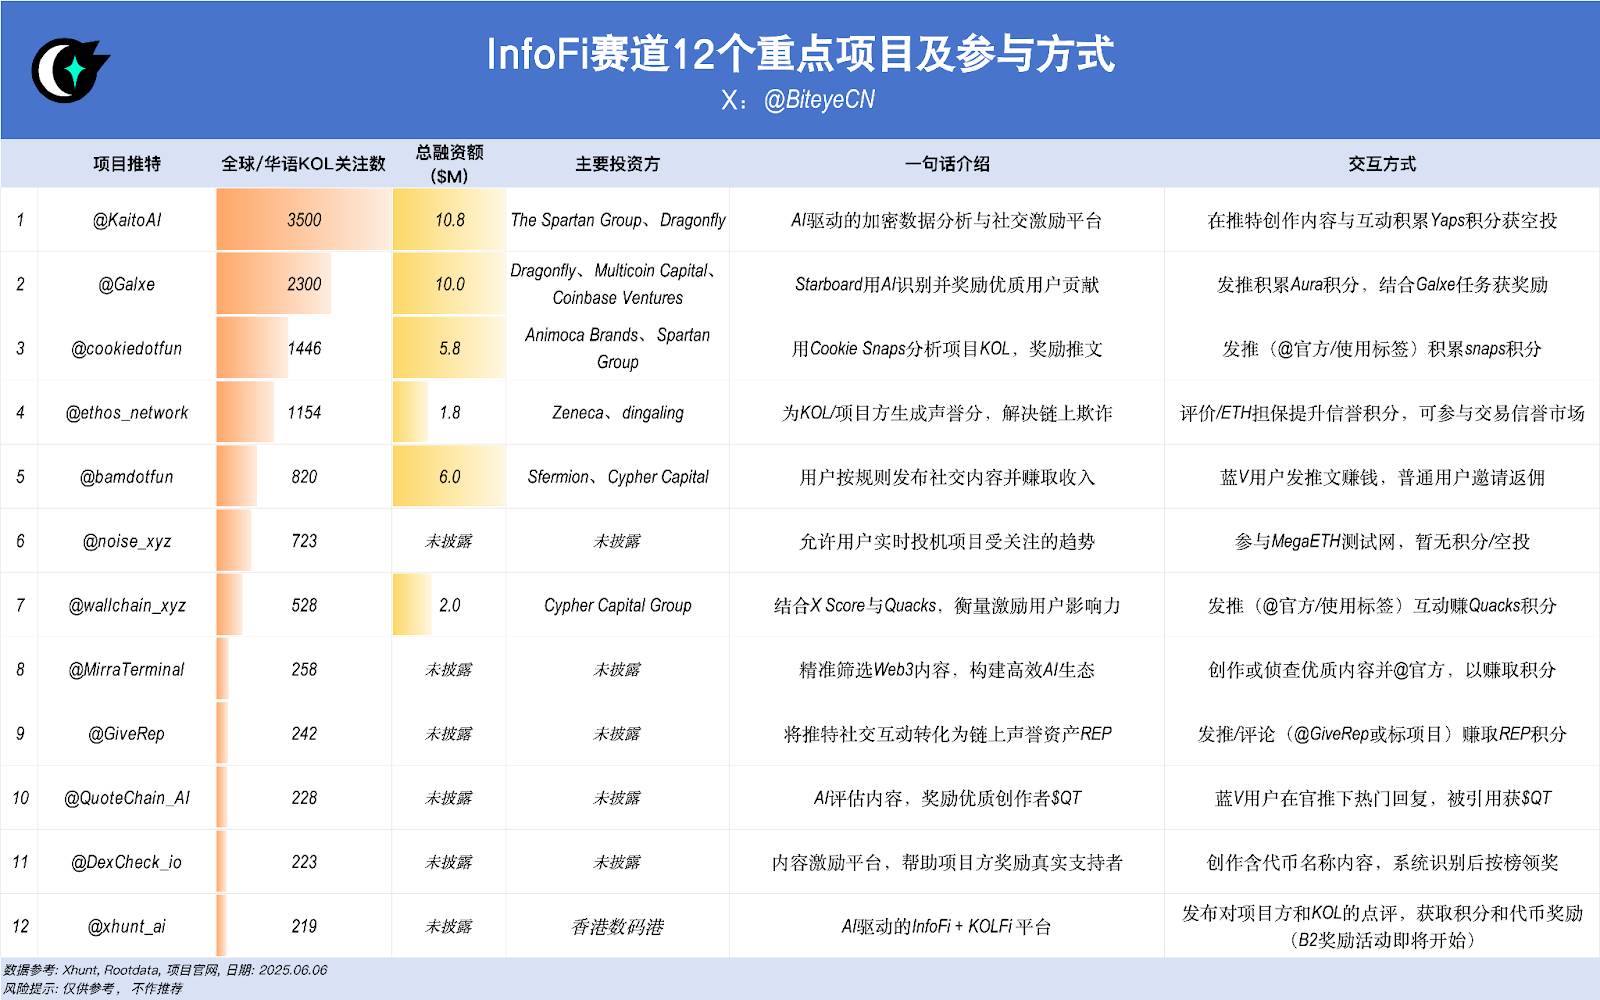Select the 1446 KOL count cell
1600x1000 pixels.
pos(304,348)
